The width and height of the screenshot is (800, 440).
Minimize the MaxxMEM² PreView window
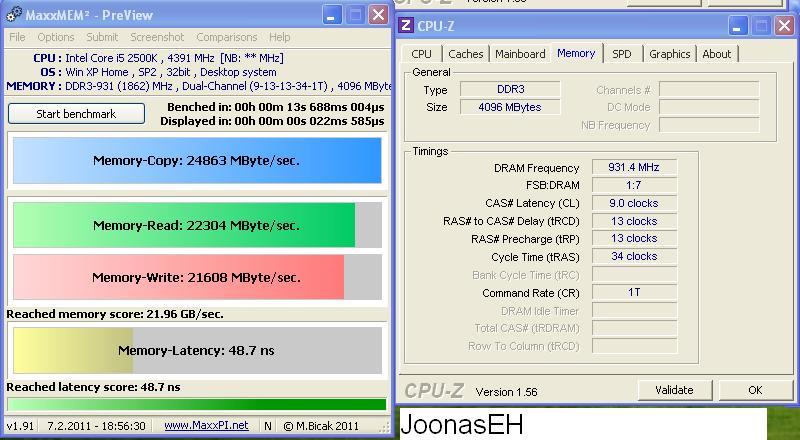pos(332,15)
